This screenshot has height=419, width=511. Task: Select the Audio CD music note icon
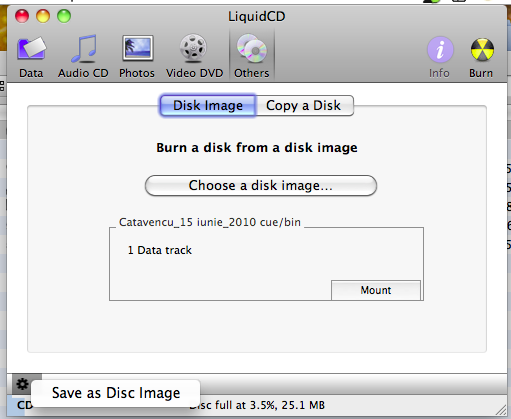click(x=83, y=49)
